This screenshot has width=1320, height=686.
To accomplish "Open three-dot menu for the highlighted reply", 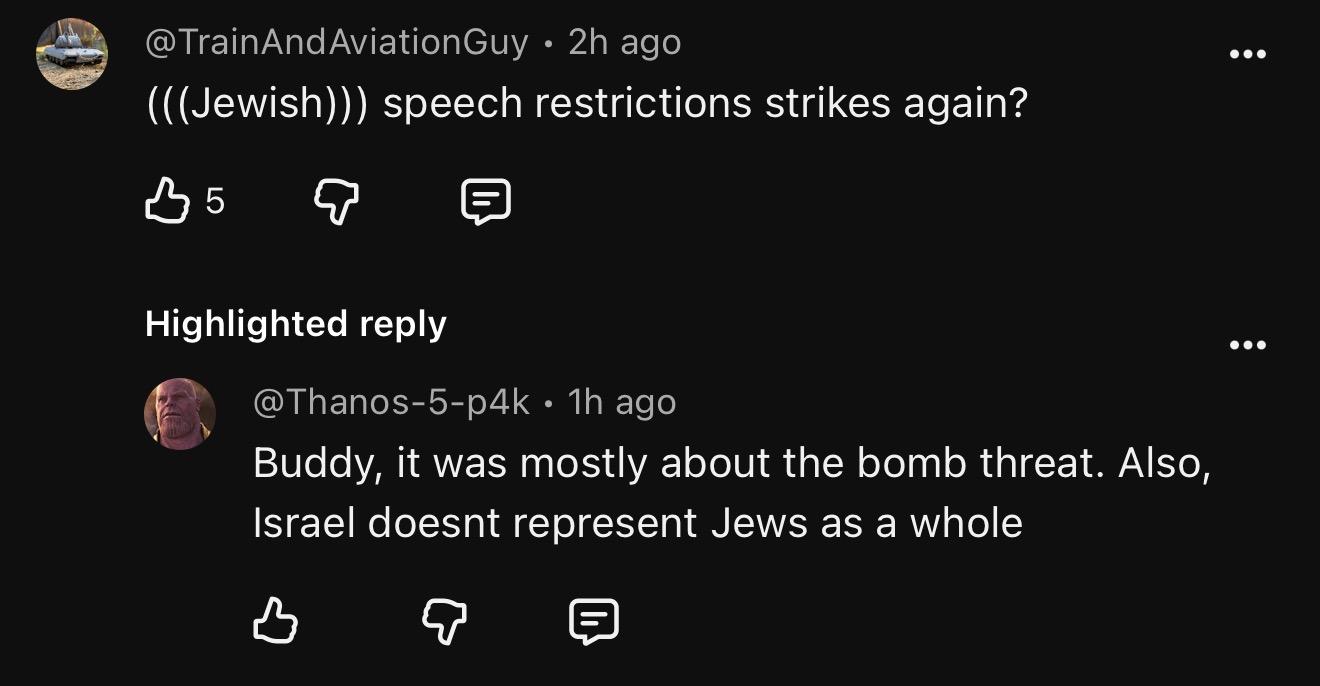I will pos(1247,346).
